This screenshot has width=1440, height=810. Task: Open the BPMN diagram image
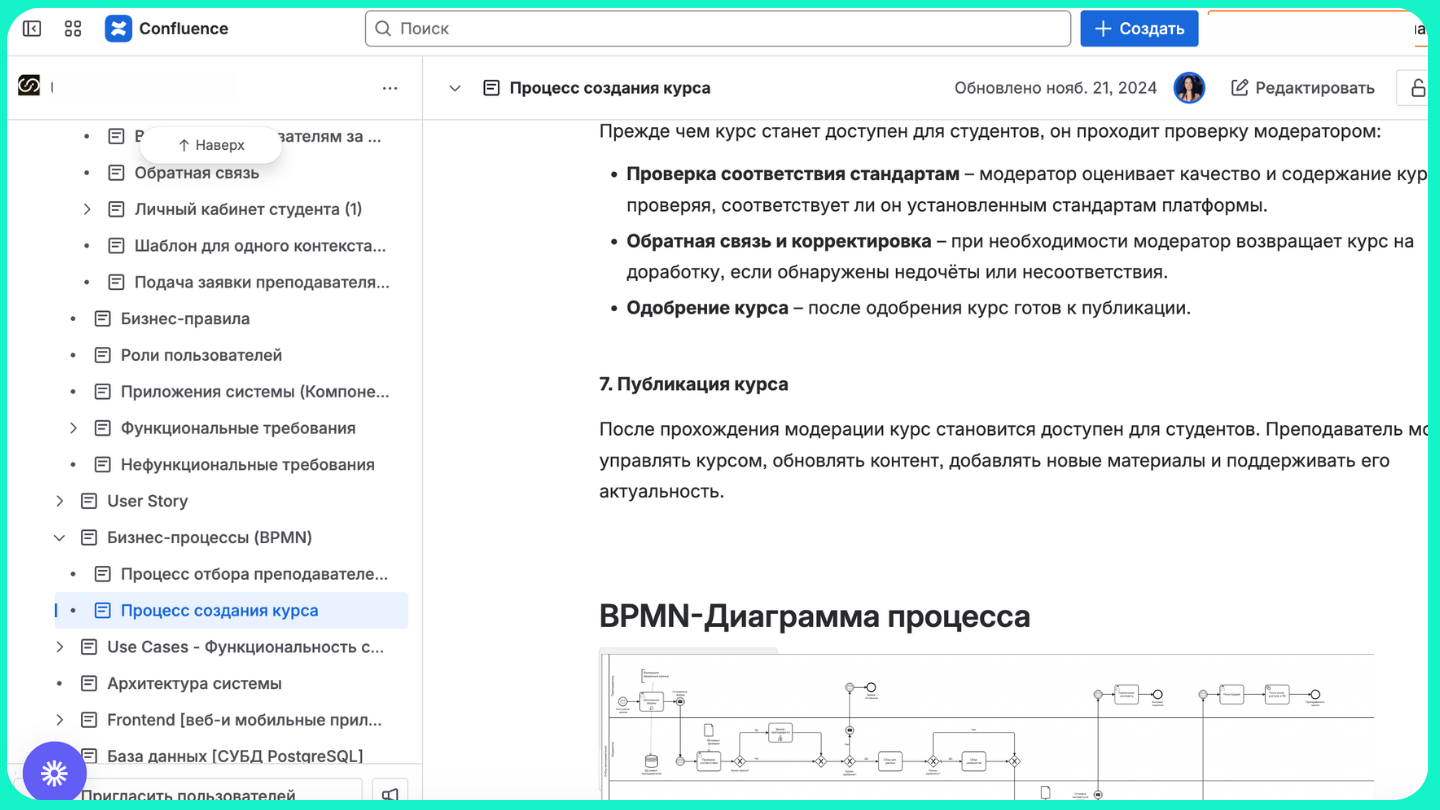coord(987,726)
